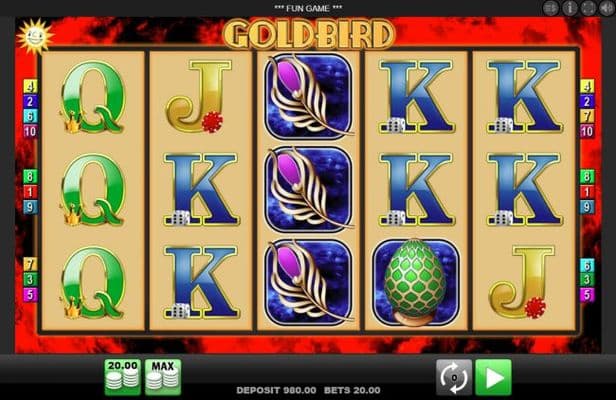Click the Gold Bird title logo
This screenshot has height=400, width=616.
[x=309, y=34]
